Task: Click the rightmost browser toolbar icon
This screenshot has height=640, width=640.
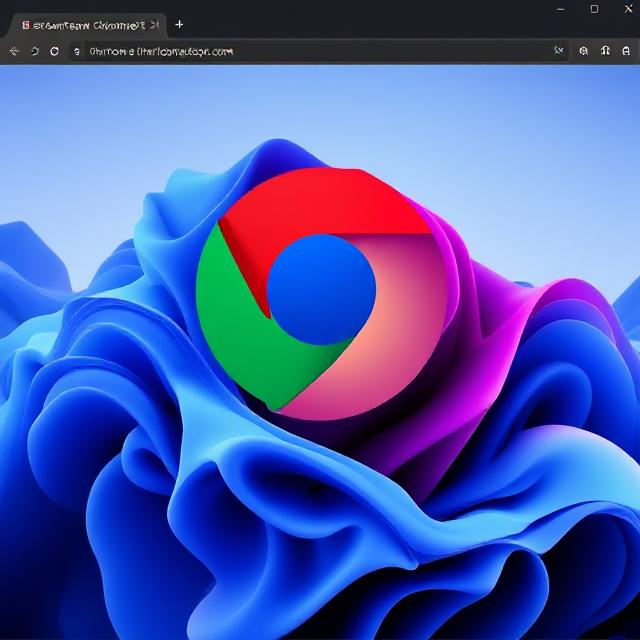Action: [626, 50]
